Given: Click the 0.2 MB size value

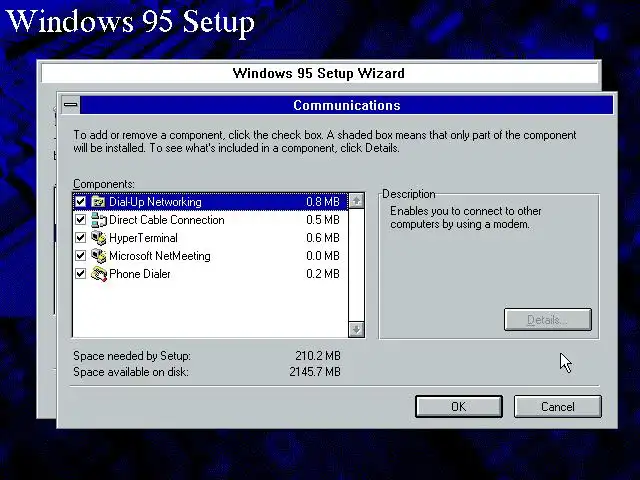Looking at the screenshot, I should click(323, 273).
